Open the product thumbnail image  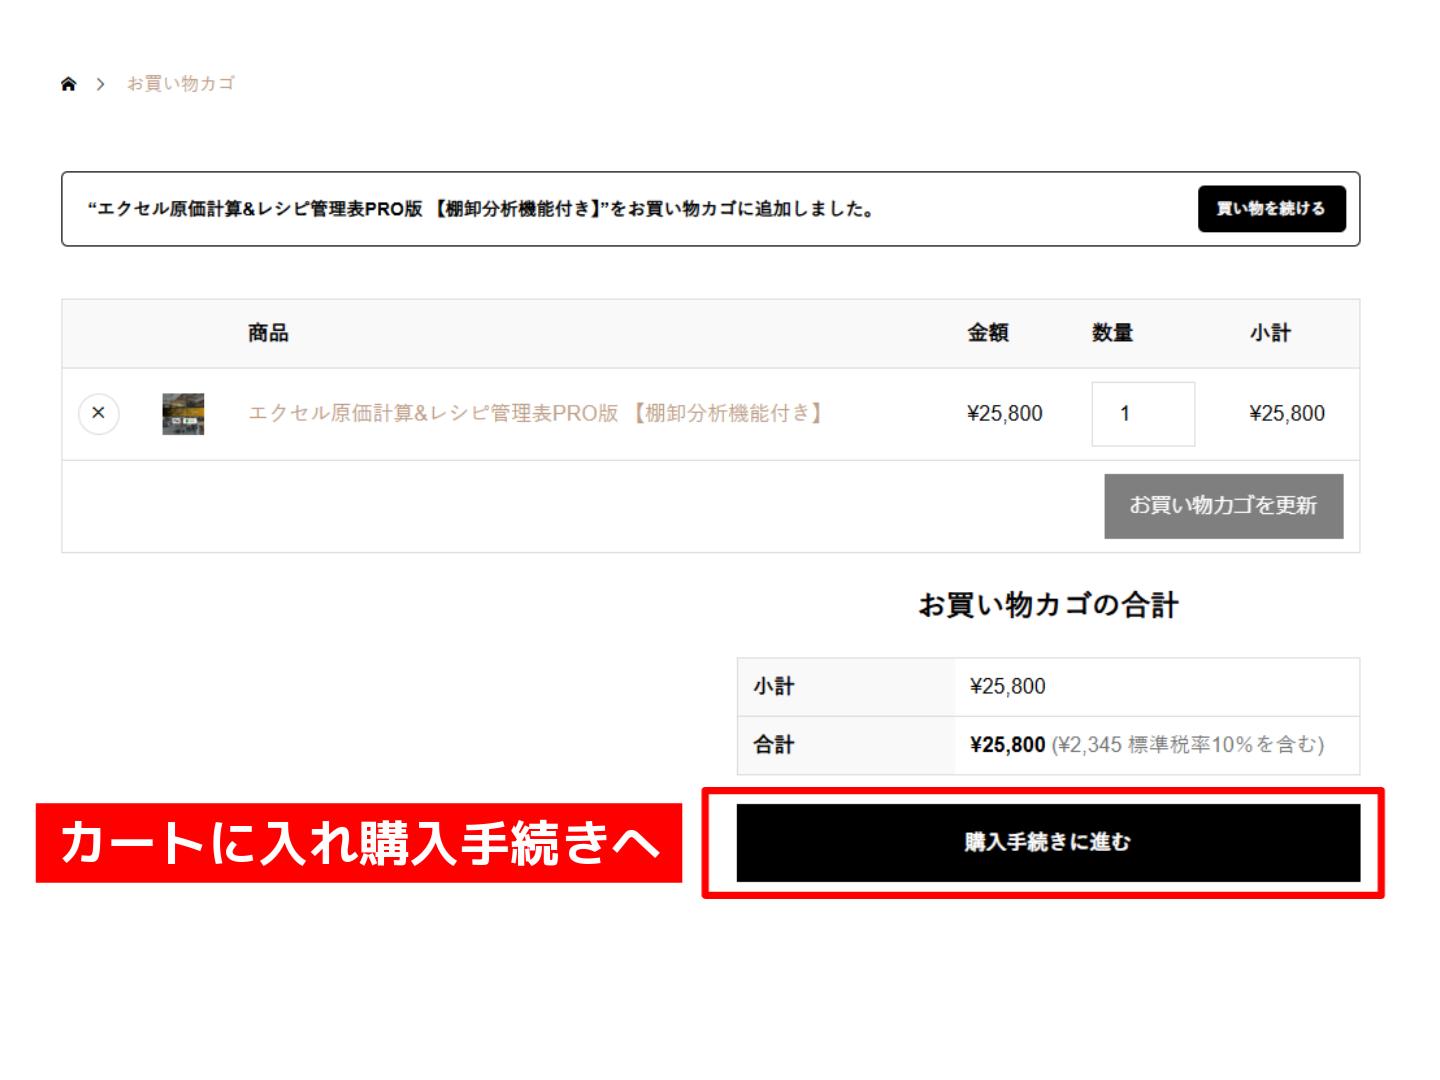[x=183, y=414]
